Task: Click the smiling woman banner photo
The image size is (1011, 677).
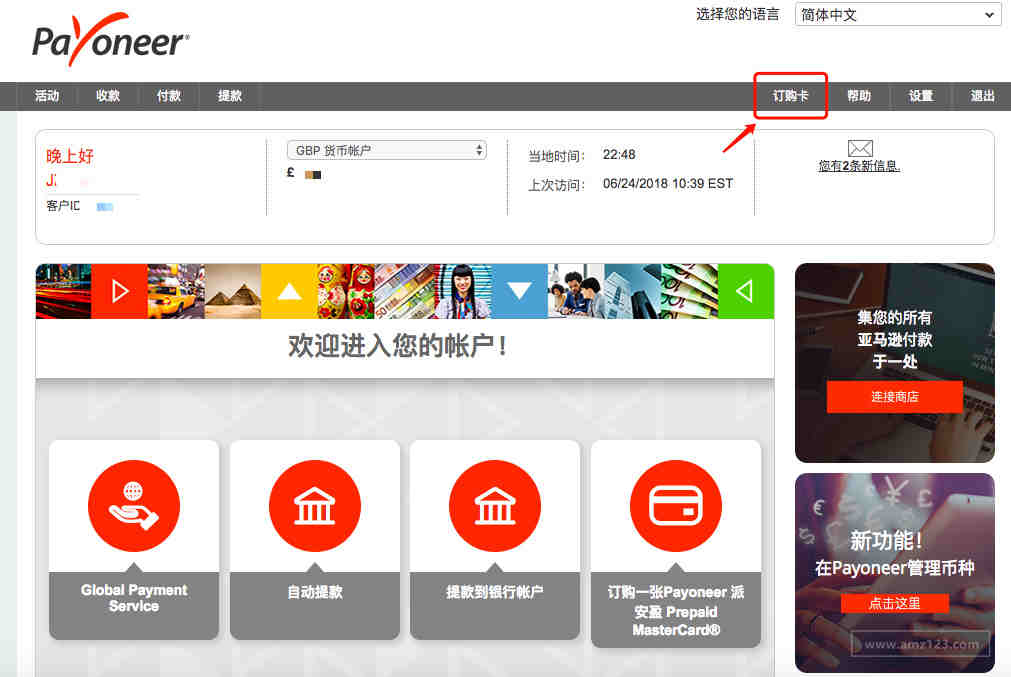Action: (x=464, y=291)
